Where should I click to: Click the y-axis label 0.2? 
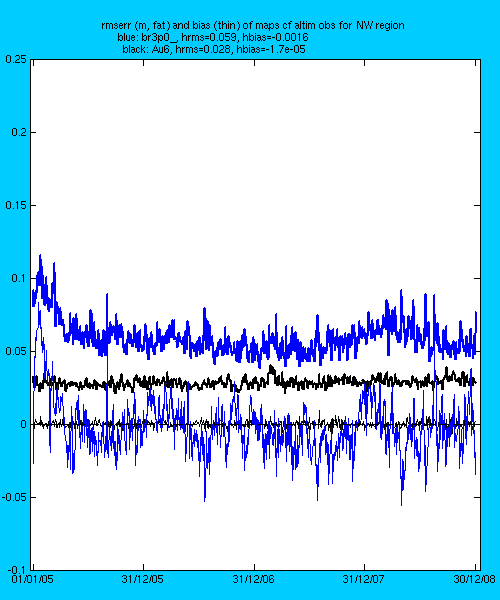click(x=19, y=132)
